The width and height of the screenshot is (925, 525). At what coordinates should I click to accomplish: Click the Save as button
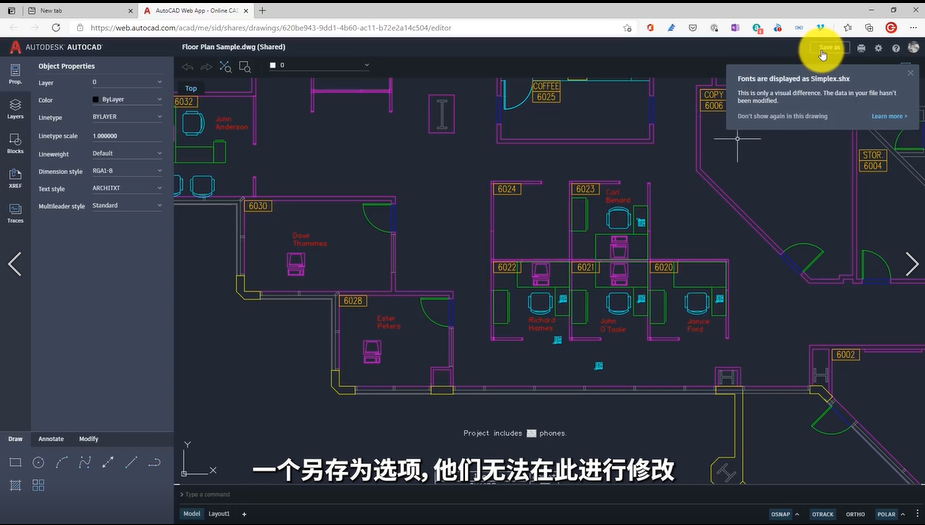pyautogui.click(x=829, y=47)
